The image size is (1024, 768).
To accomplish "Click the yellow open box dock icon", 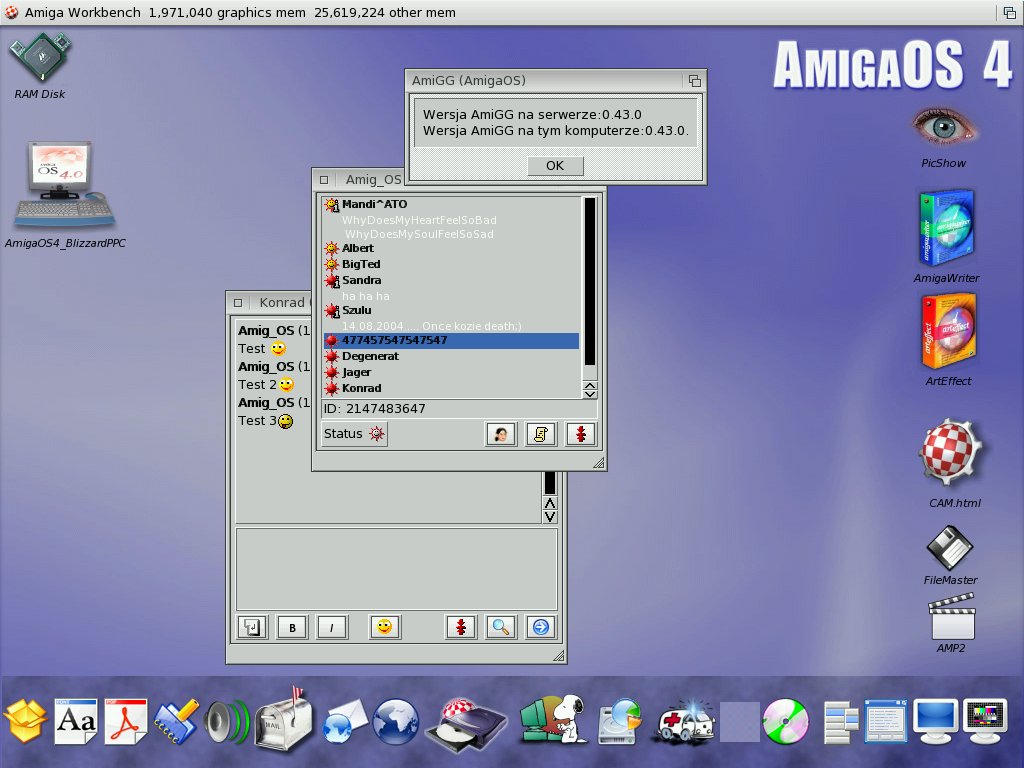I will click(25, 721).
